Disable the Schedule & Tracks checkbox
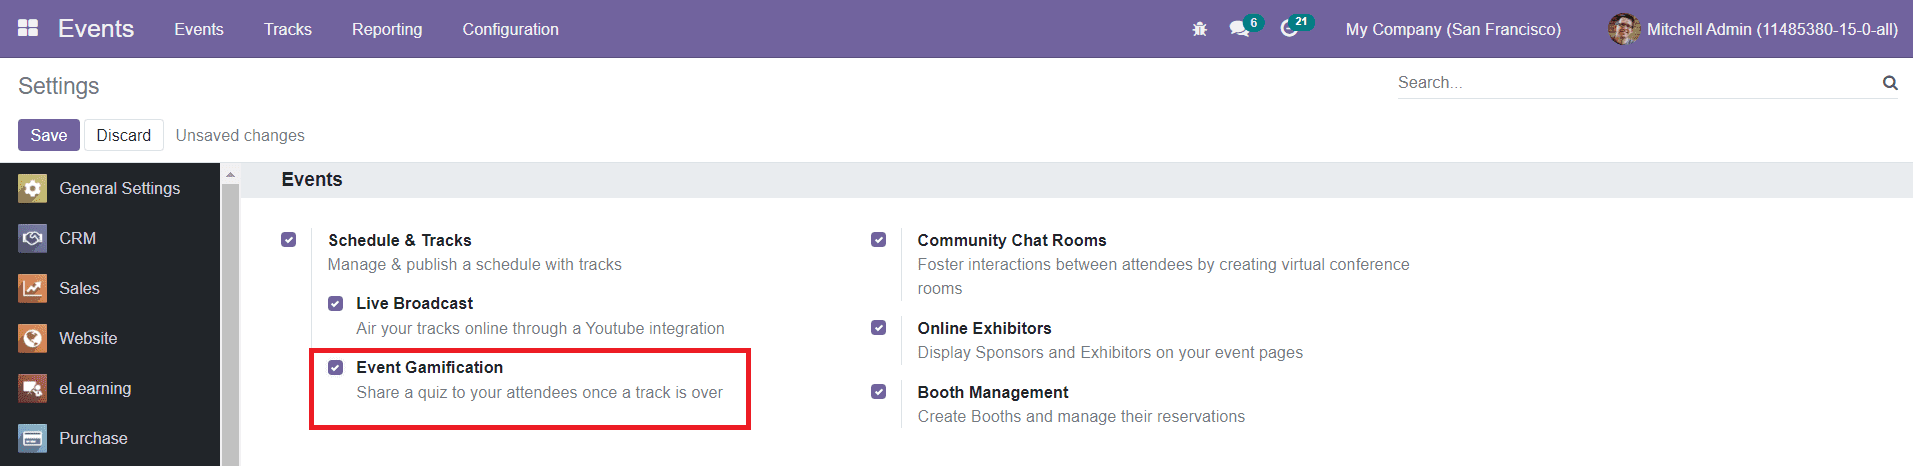This screenshot has height=466, width=1913. coord(289,240)
